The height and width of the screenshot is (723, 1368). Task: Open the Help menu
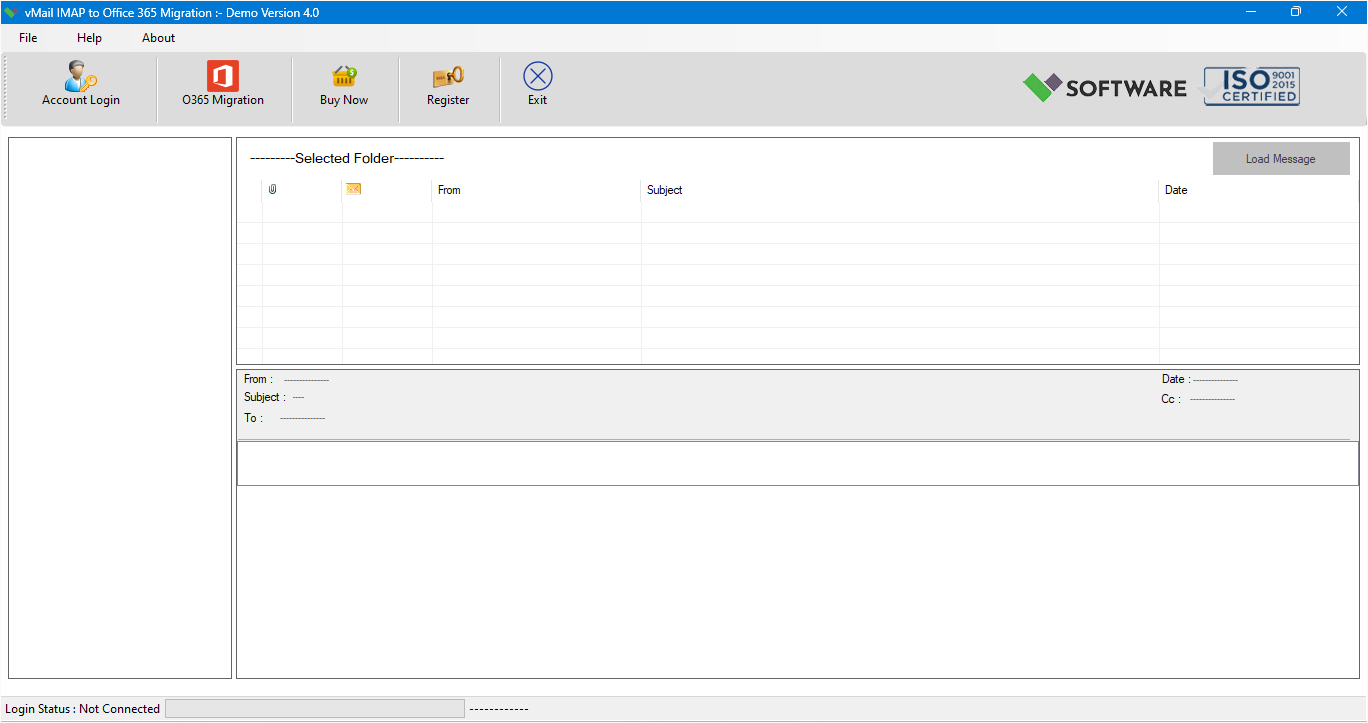pyautogui.click(x=89, y=38)
